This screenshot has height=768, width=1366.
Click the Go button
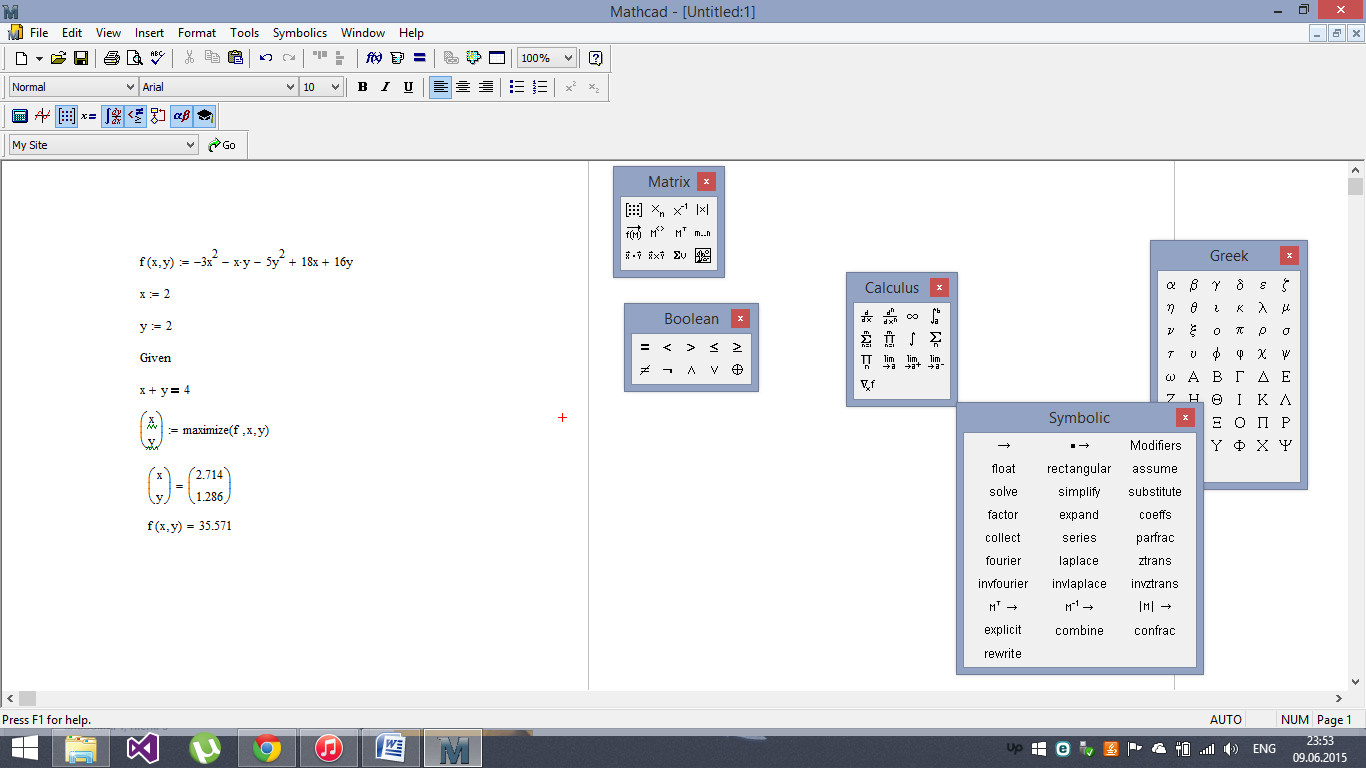222,145
